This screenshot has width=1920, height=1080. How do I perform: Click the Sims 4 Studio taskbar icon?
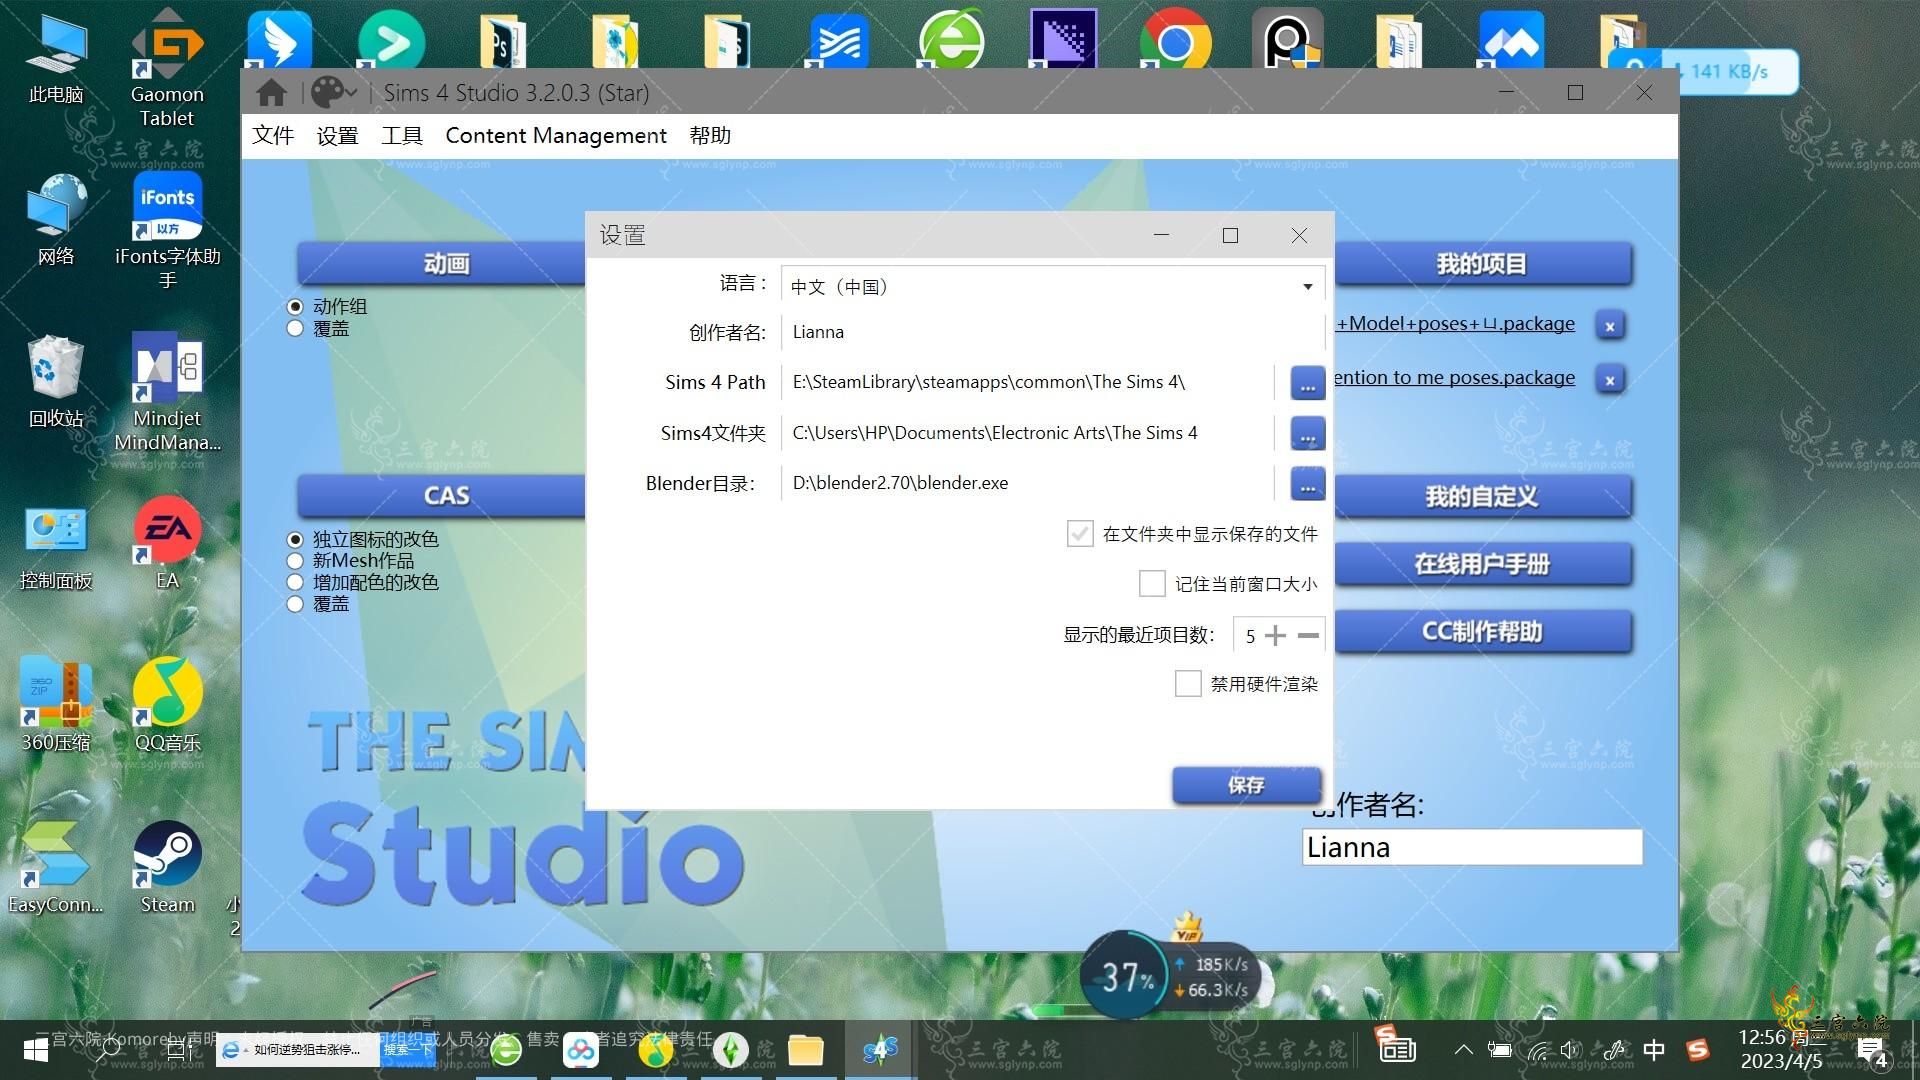880,1050
